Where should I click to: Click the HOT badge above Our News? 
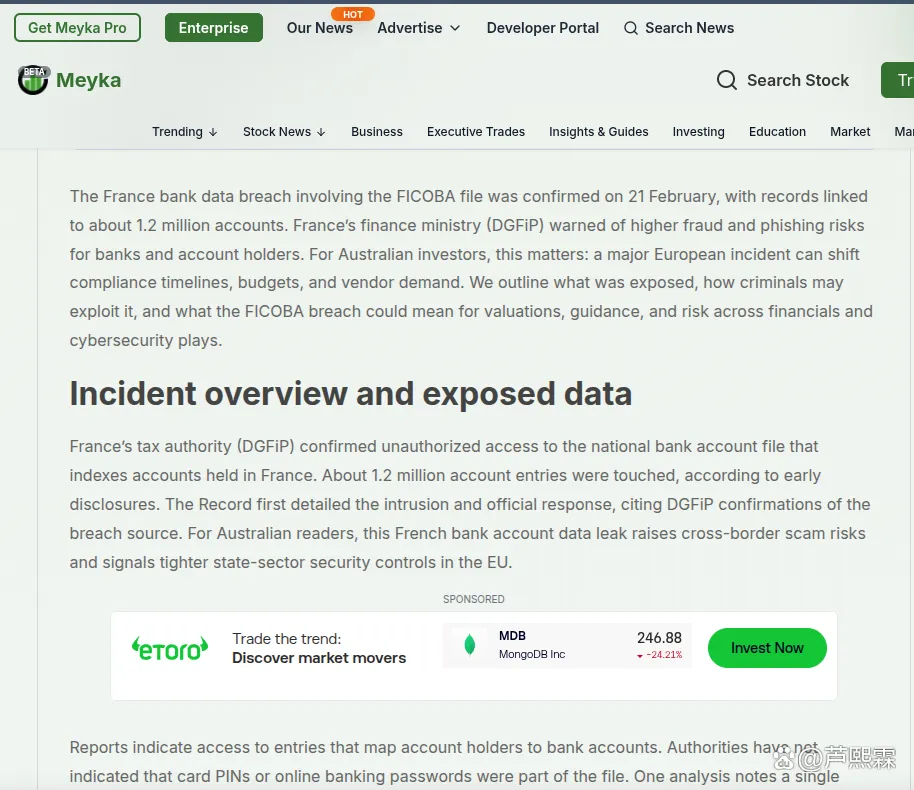[x=353, y=14]
